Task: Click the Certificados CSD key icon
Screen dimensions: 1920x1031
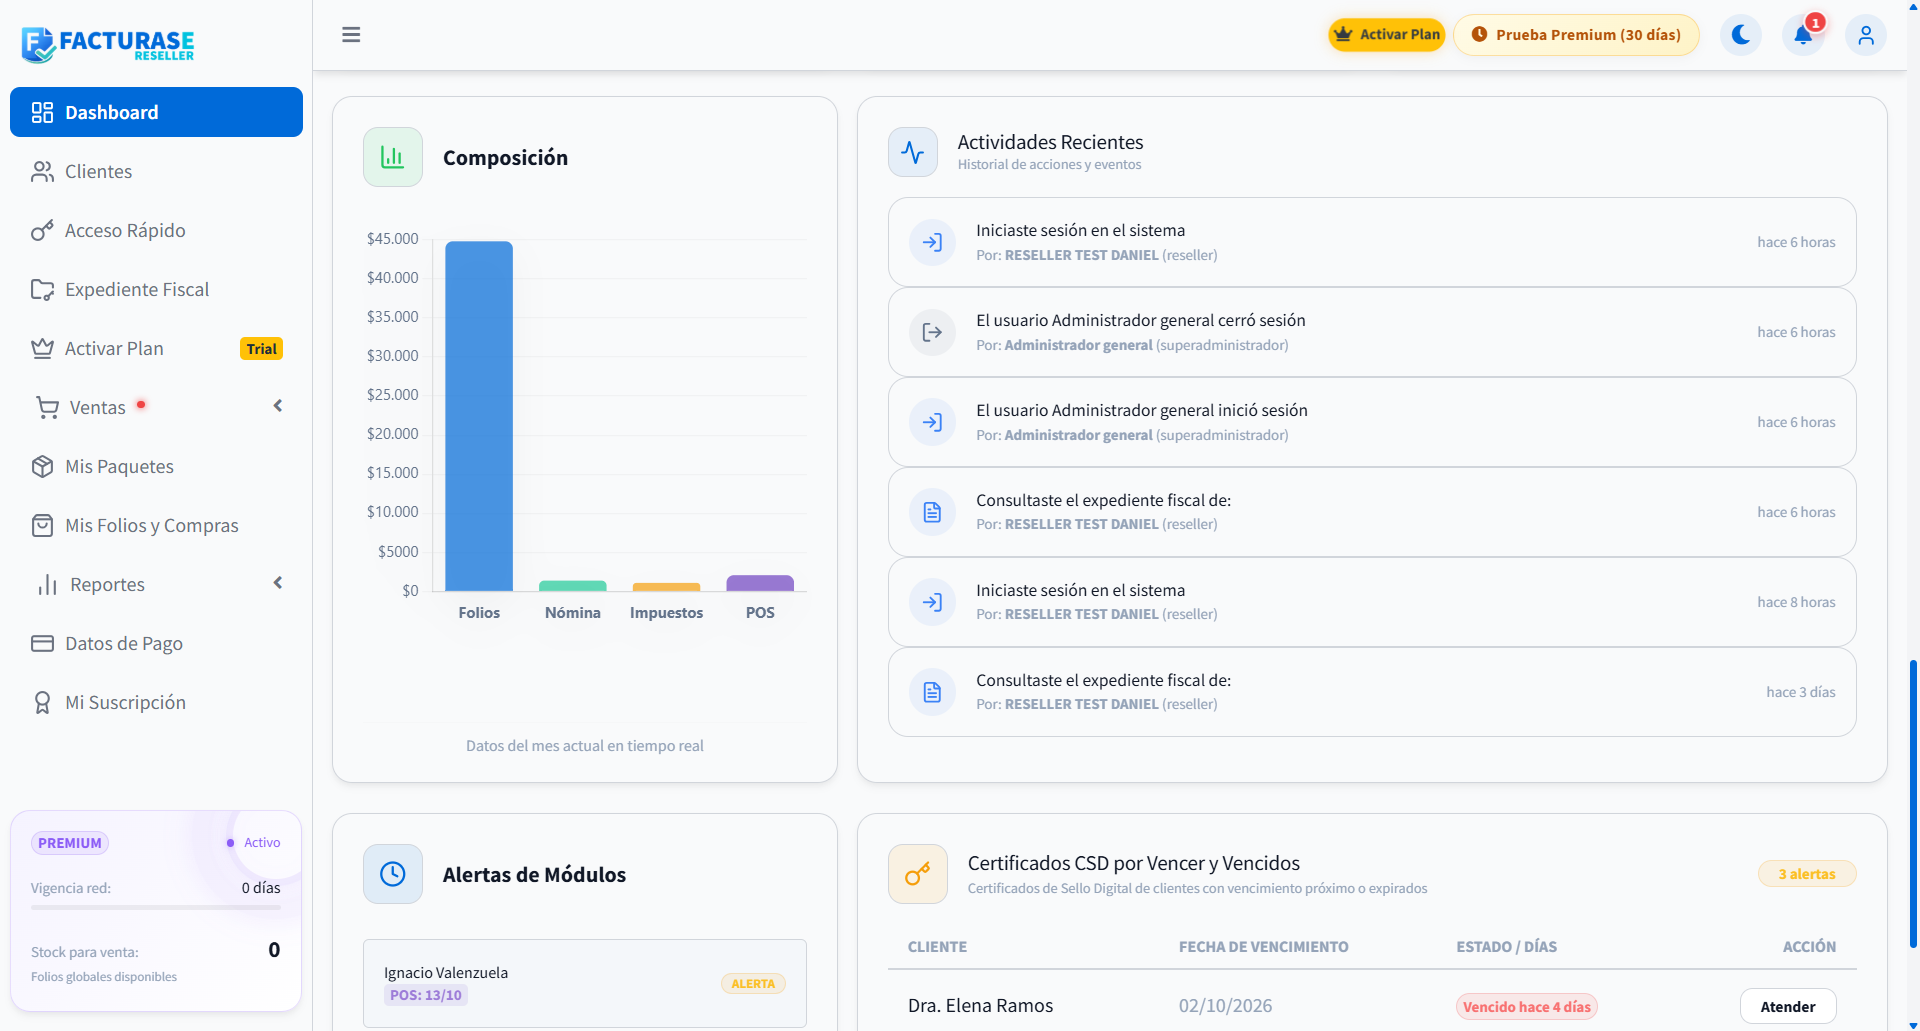Action: pos(918,874)
